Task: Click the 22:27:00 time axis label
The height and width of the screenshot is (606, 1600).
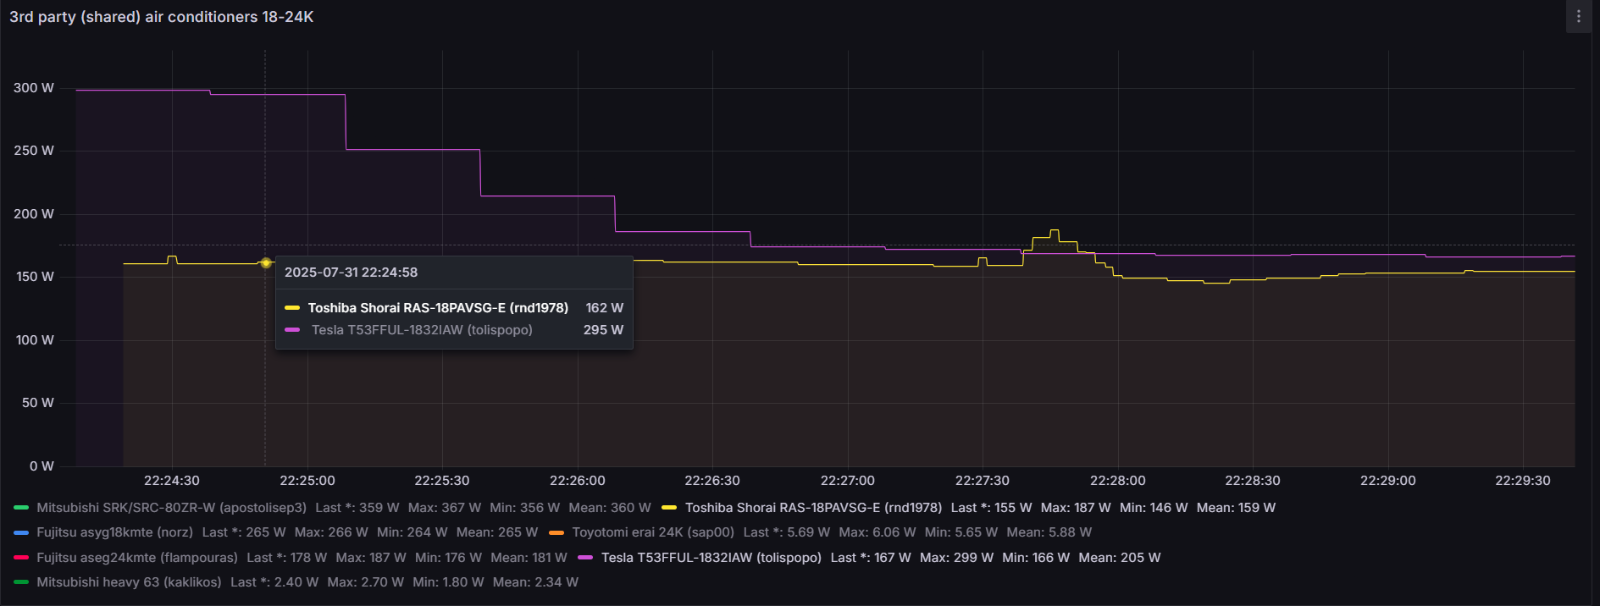Action: (847, 481)
